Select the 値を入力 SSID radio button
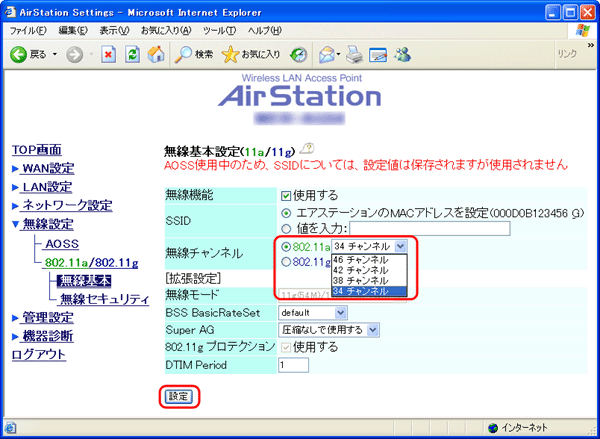Viewport: 600px width, 439px height. click(286, 229)
